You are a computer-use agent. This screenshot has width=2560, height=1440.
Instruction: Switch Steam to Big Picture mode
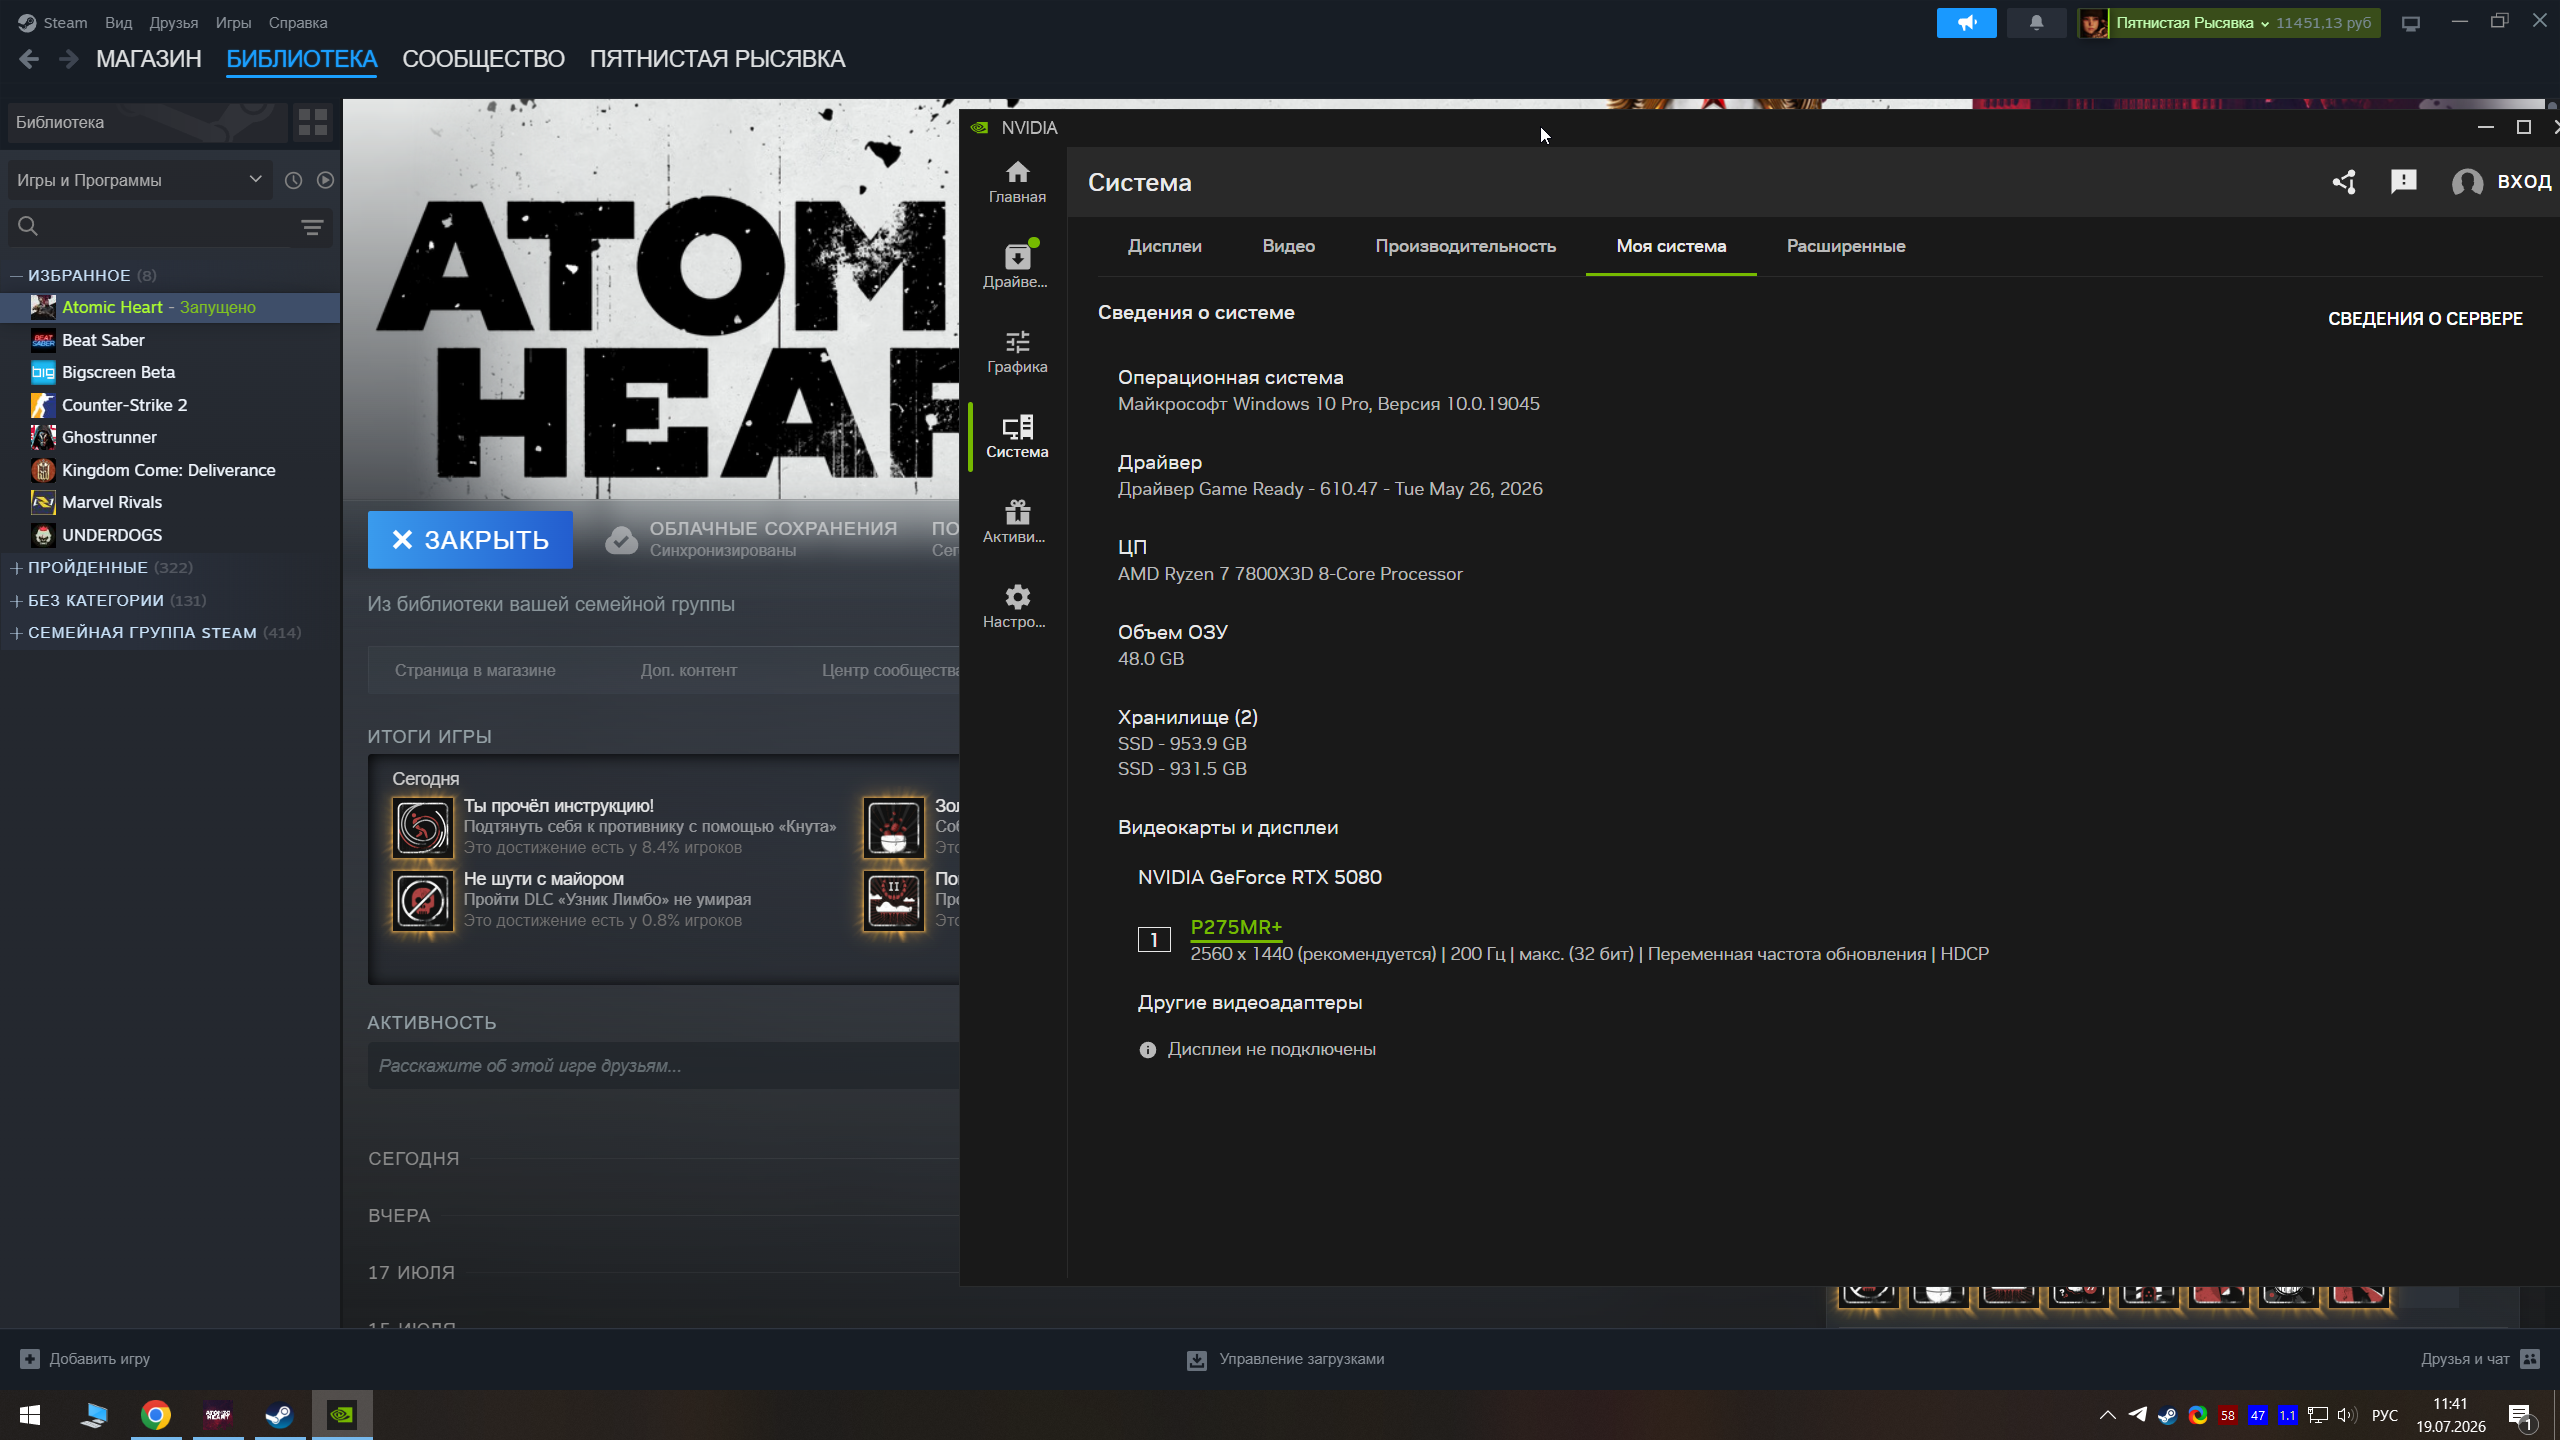pos(2411,23)
